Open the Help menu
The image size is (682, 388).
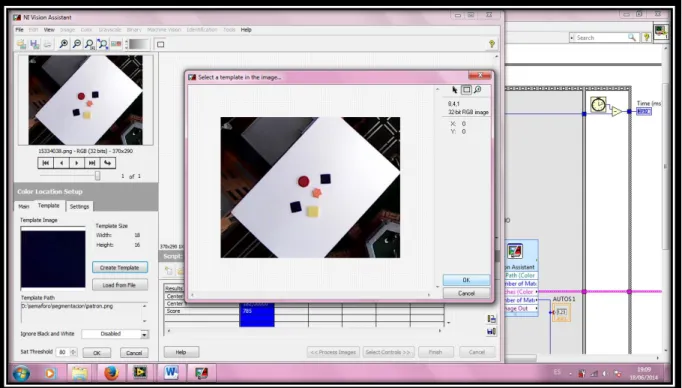(x=246, y=30)
